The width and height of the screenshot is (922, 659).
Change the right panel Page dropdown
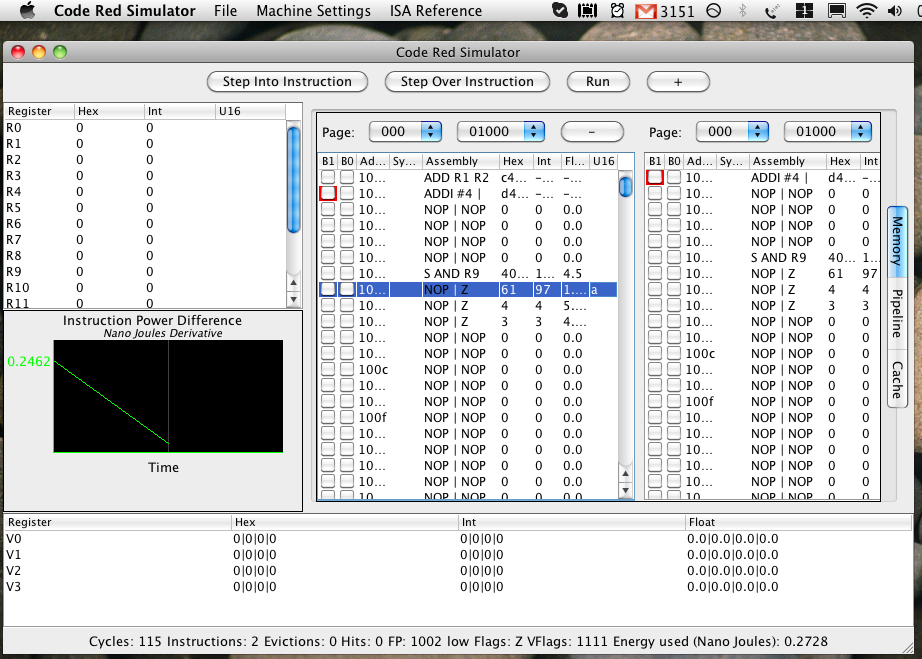(x=732, y=131)
